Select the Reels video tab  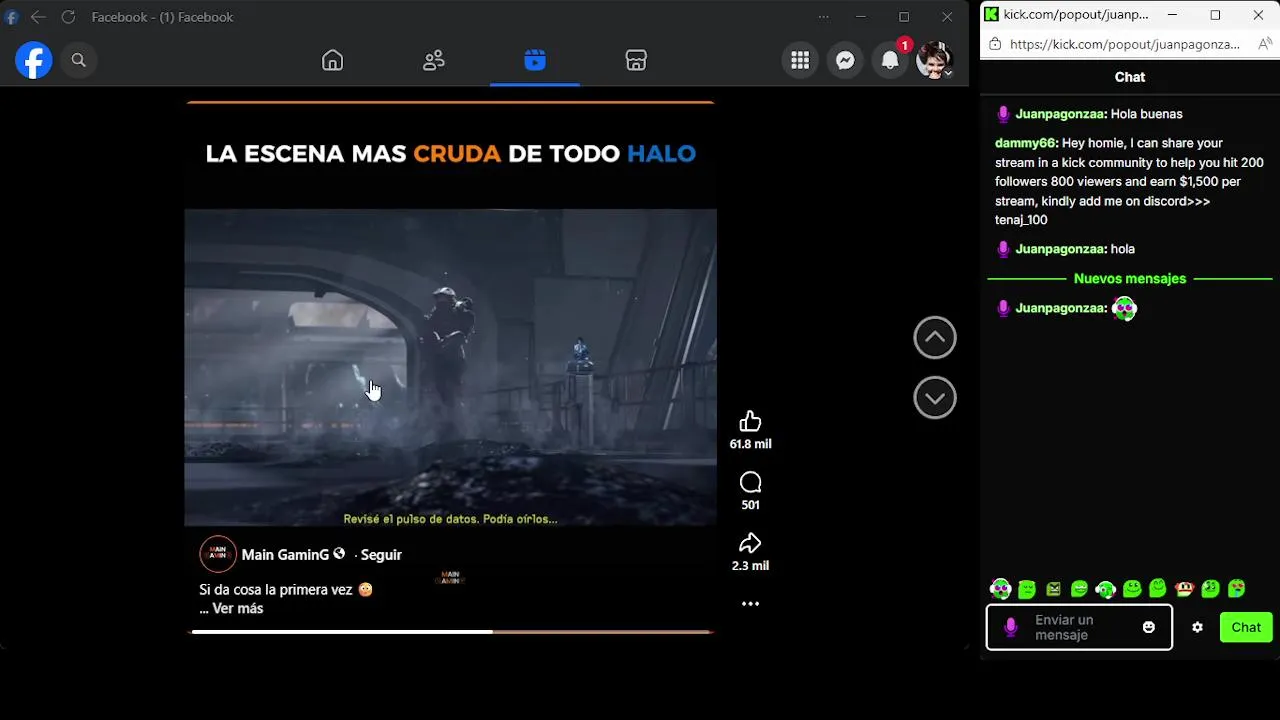[x=535, y=61]
